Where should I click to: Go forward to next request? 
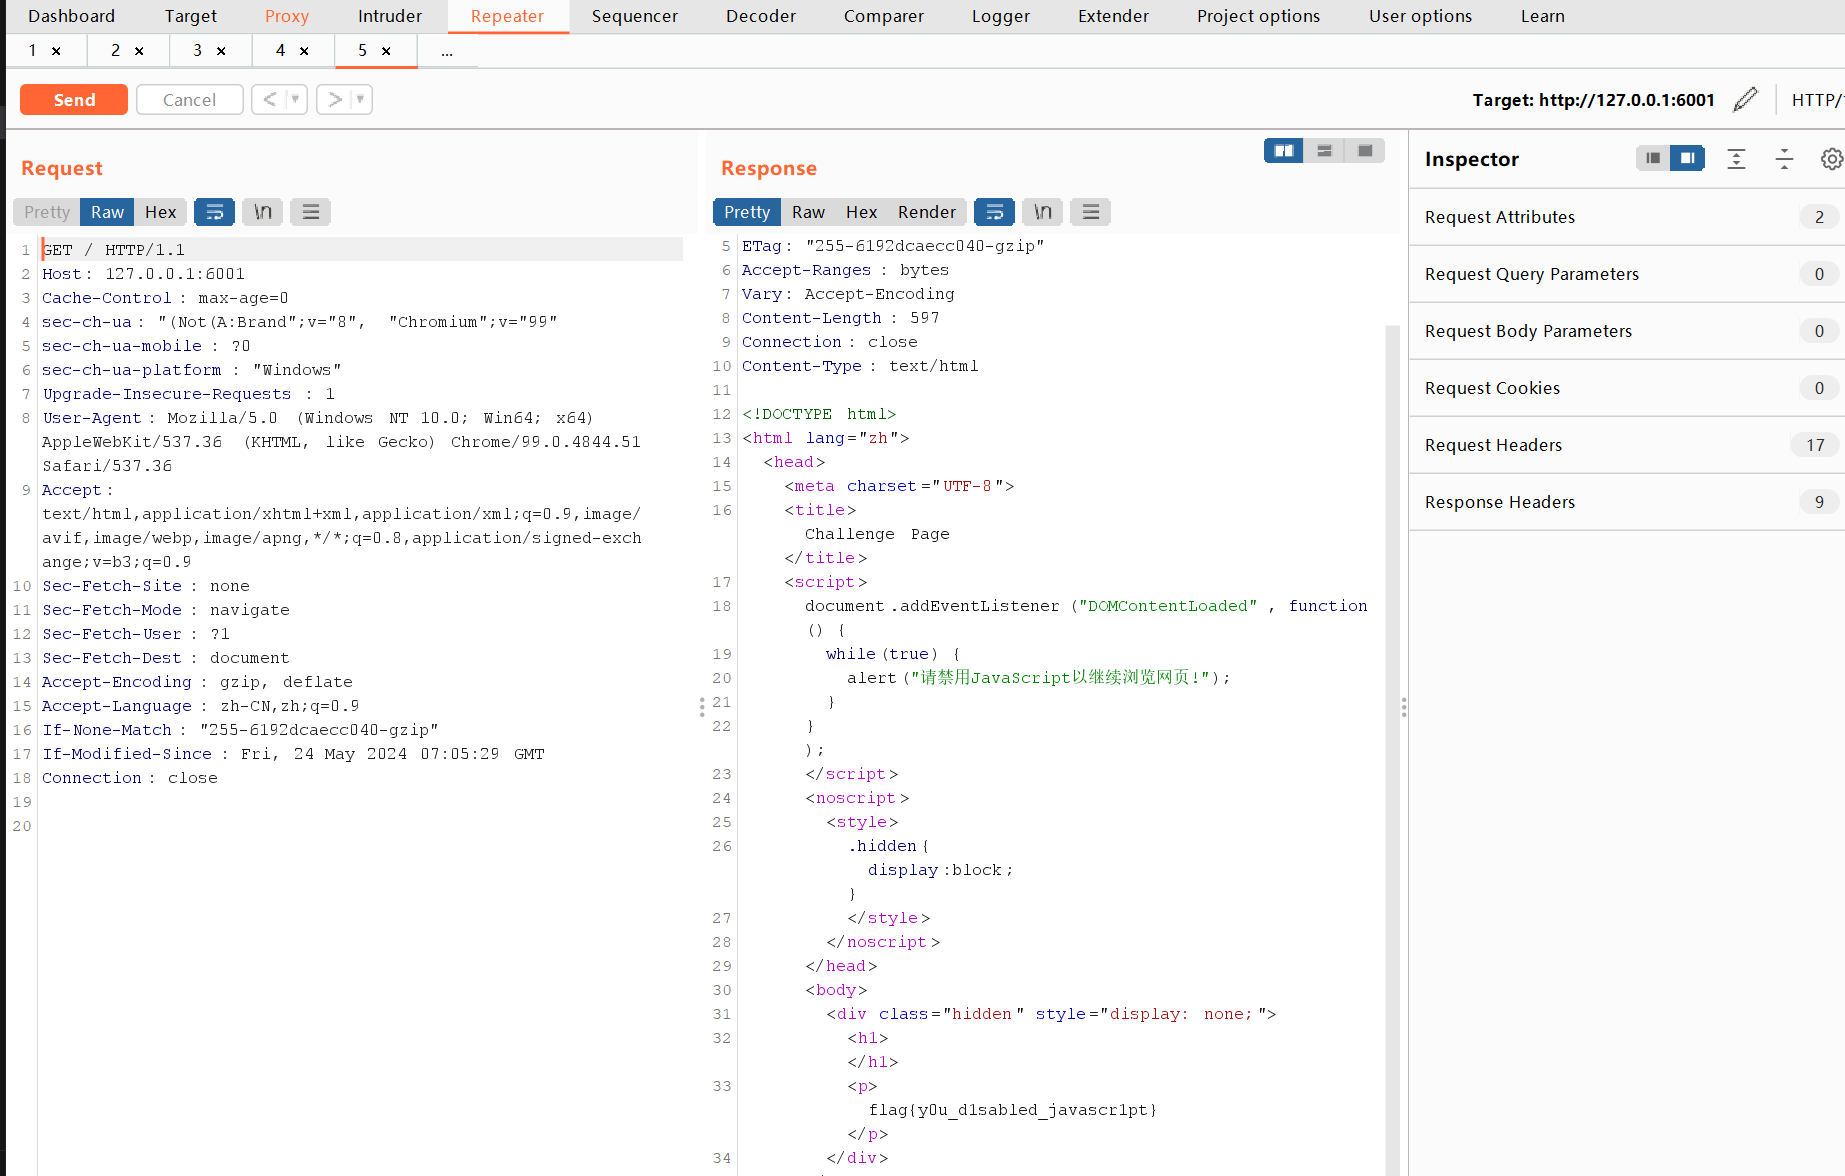335,99
